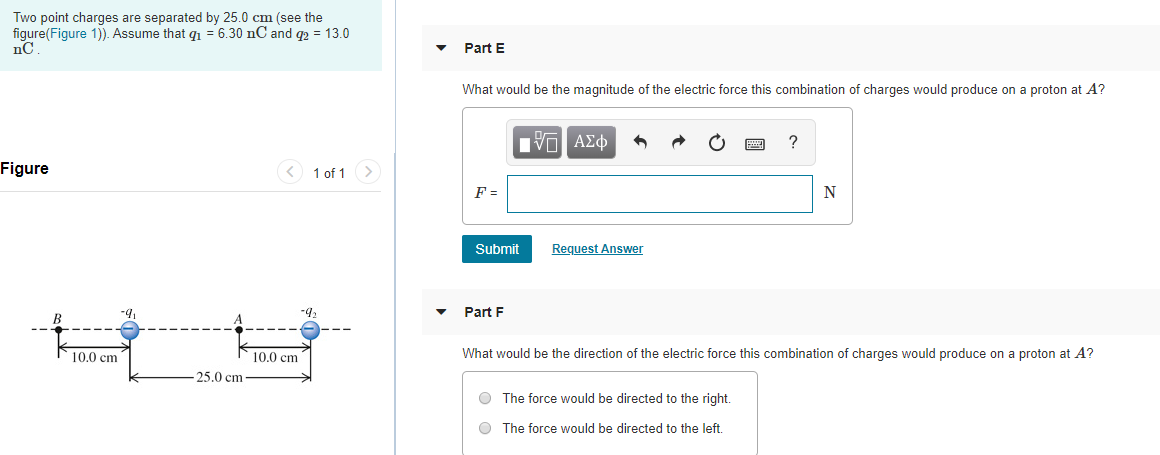Click the redo arrow icon

679,142
